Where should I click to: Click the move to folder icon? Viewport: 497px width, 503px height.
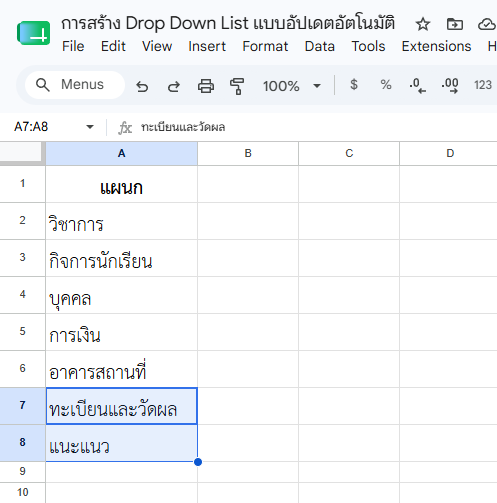pyautogui.click(x=455, y=24)
